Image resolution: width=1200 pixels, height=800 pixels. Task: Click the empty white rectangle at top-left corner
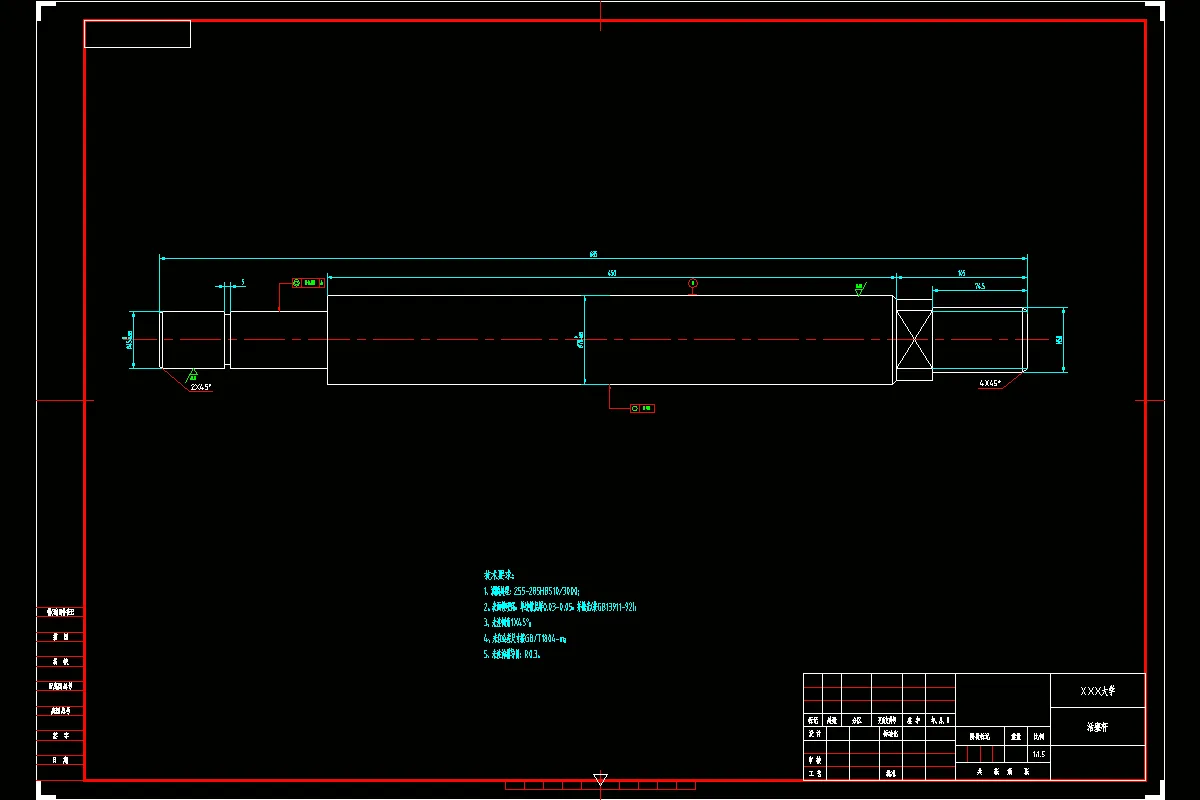click(x=137, y=34)
